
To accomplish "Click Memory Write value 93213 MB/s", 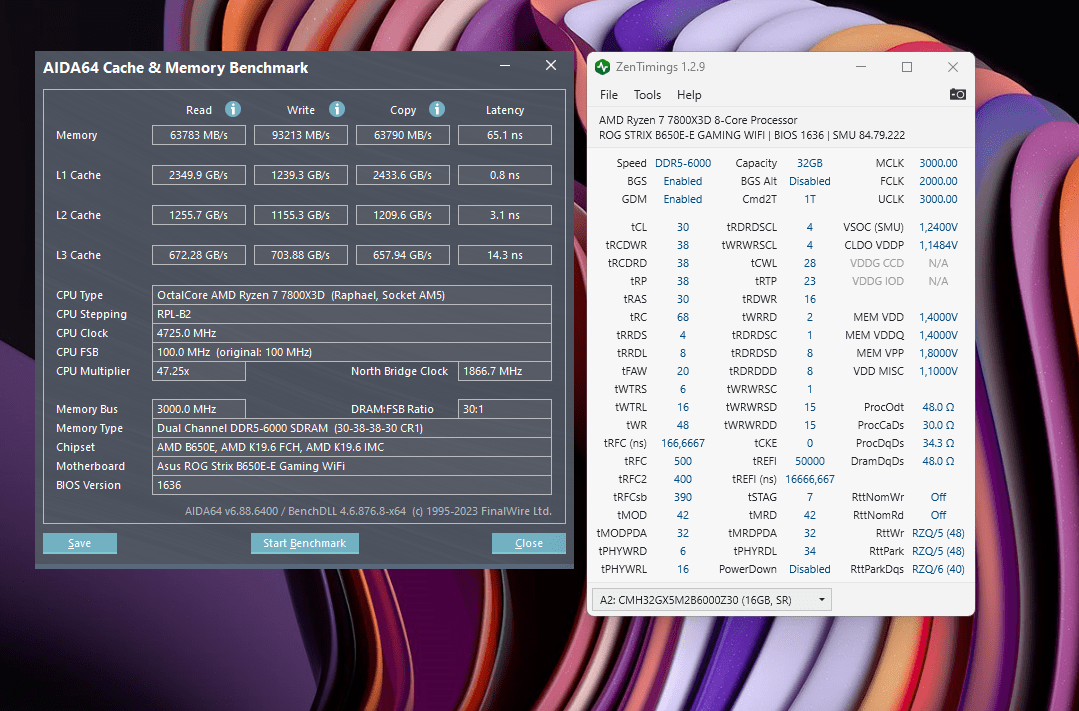I will (301, 135).
